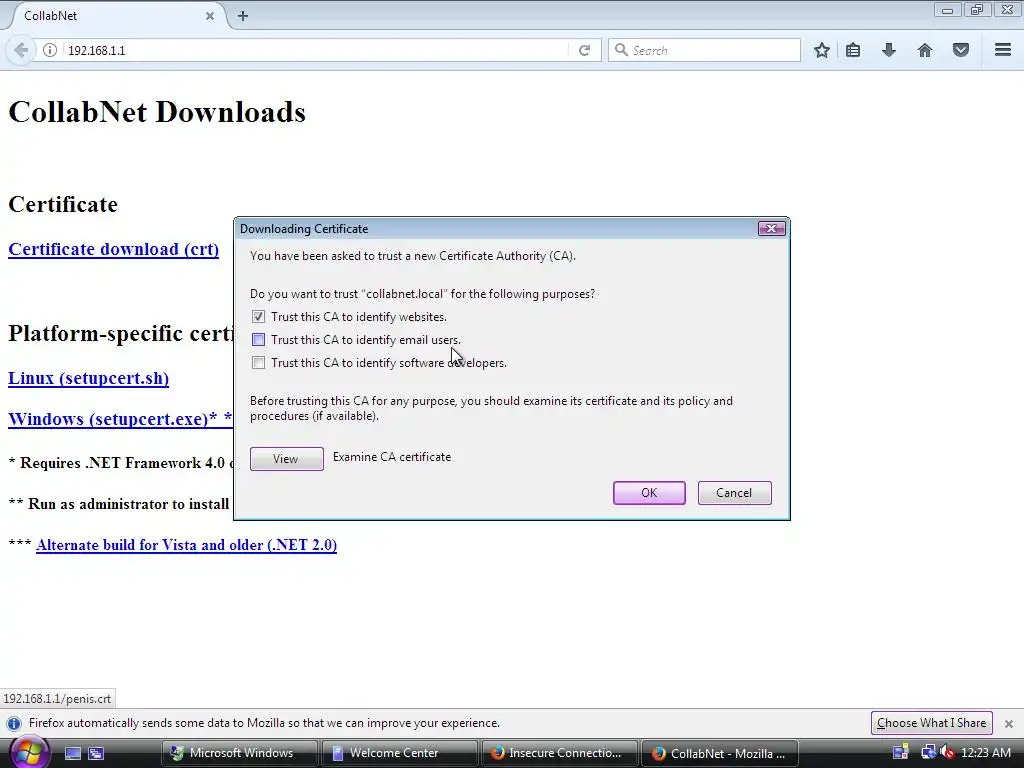Click the network tray icon
This screenshot has width=1024, height=768.
point(928,753)
